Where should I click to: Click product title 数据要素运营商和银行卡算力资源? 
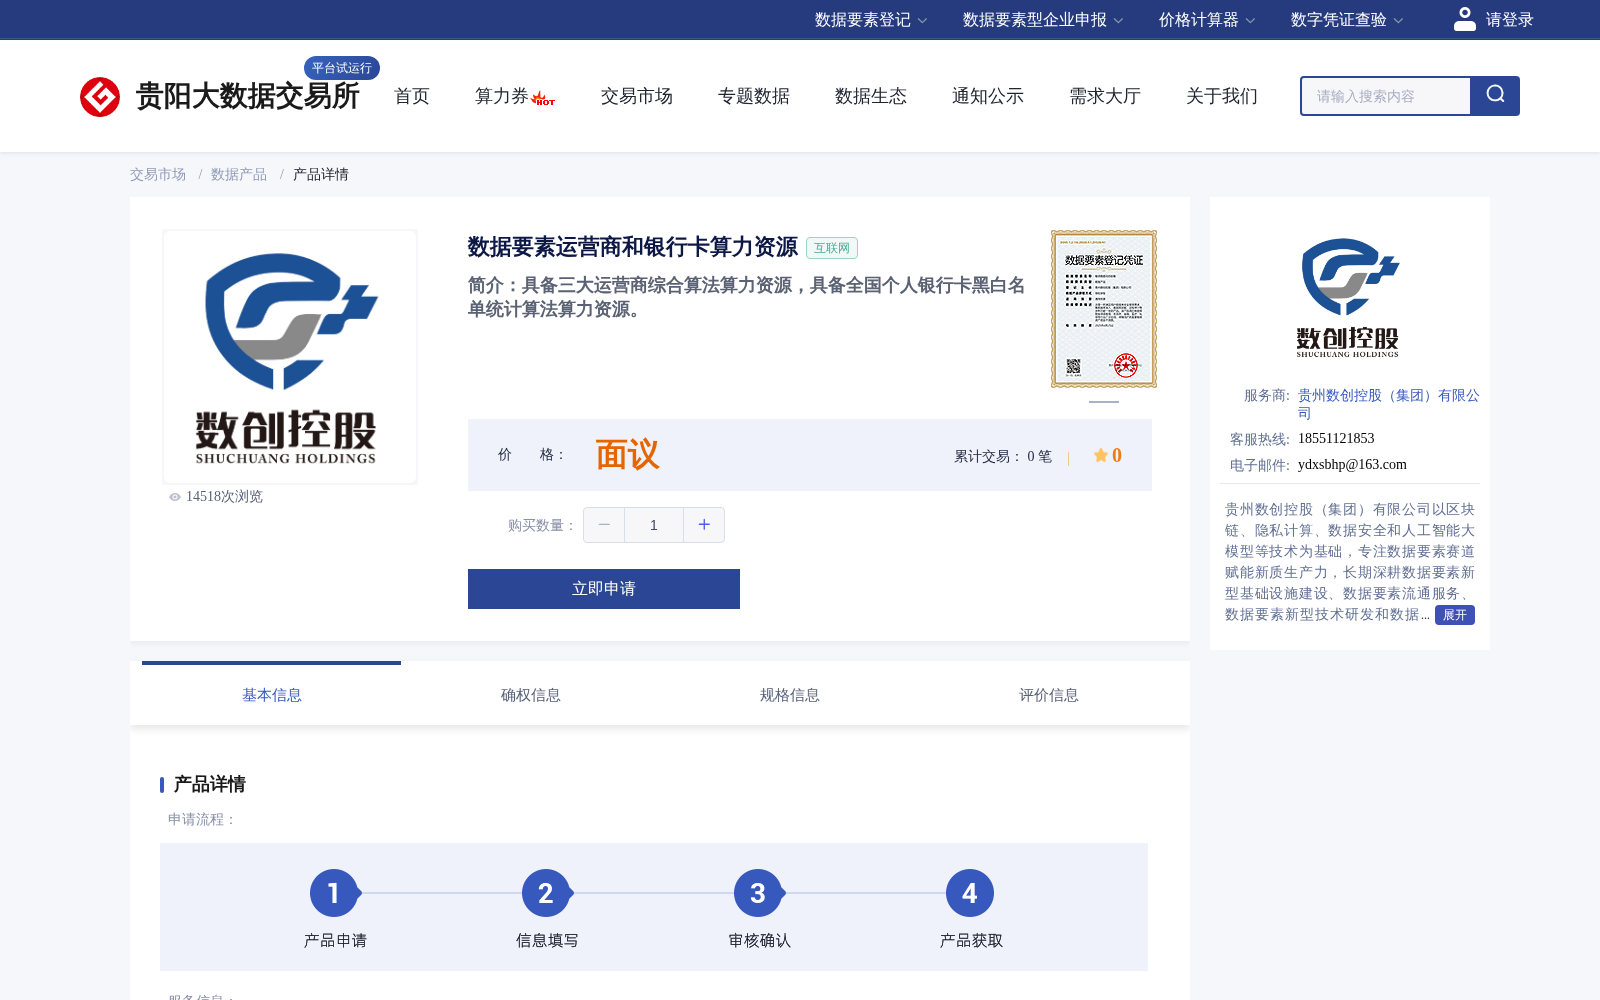click(x=633, y=247)
